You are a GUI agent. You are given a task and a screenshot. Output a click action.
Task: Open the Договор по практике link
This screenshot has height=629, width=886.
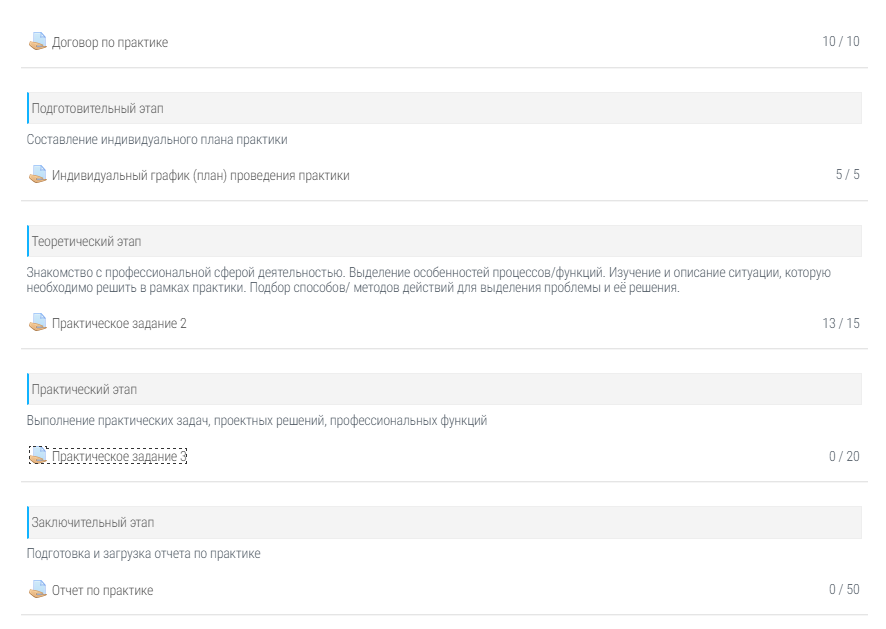click(x=110, y=42)
